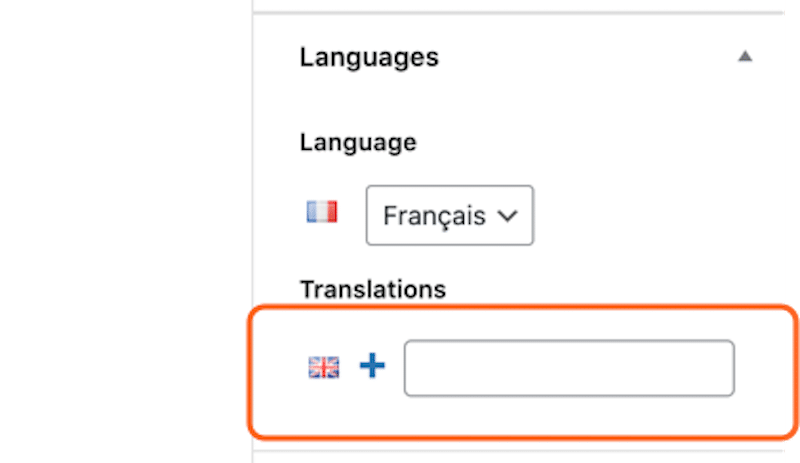This screenshot has width=800, height=463.
Task: Change the post language from Français
Action: pos(449,215)
